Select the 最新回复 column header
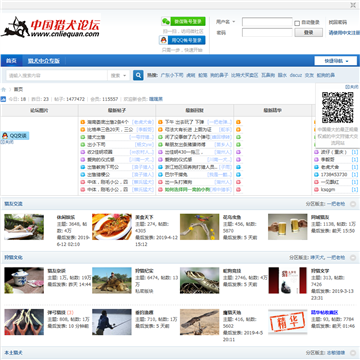This screenshot has height=360, width=360. coord(195,110)
